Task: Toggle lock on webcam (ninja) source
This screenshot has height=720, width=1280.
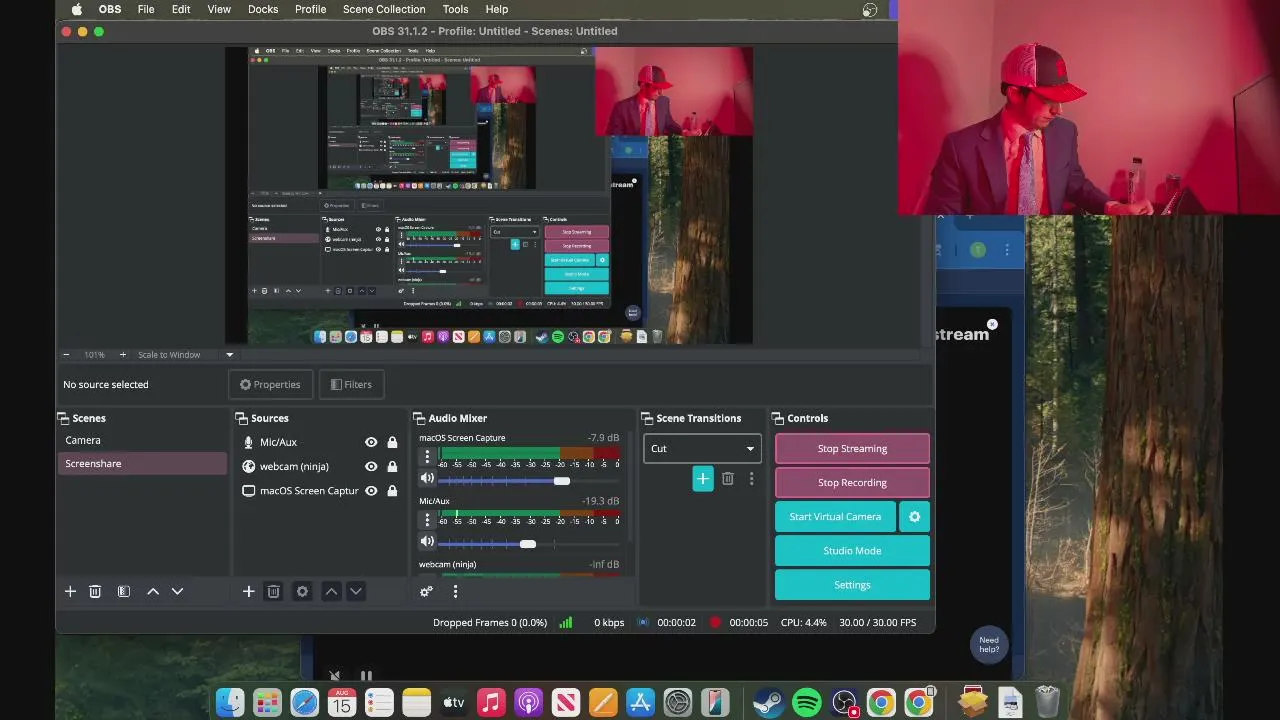Action: click(x=392, y=466)
